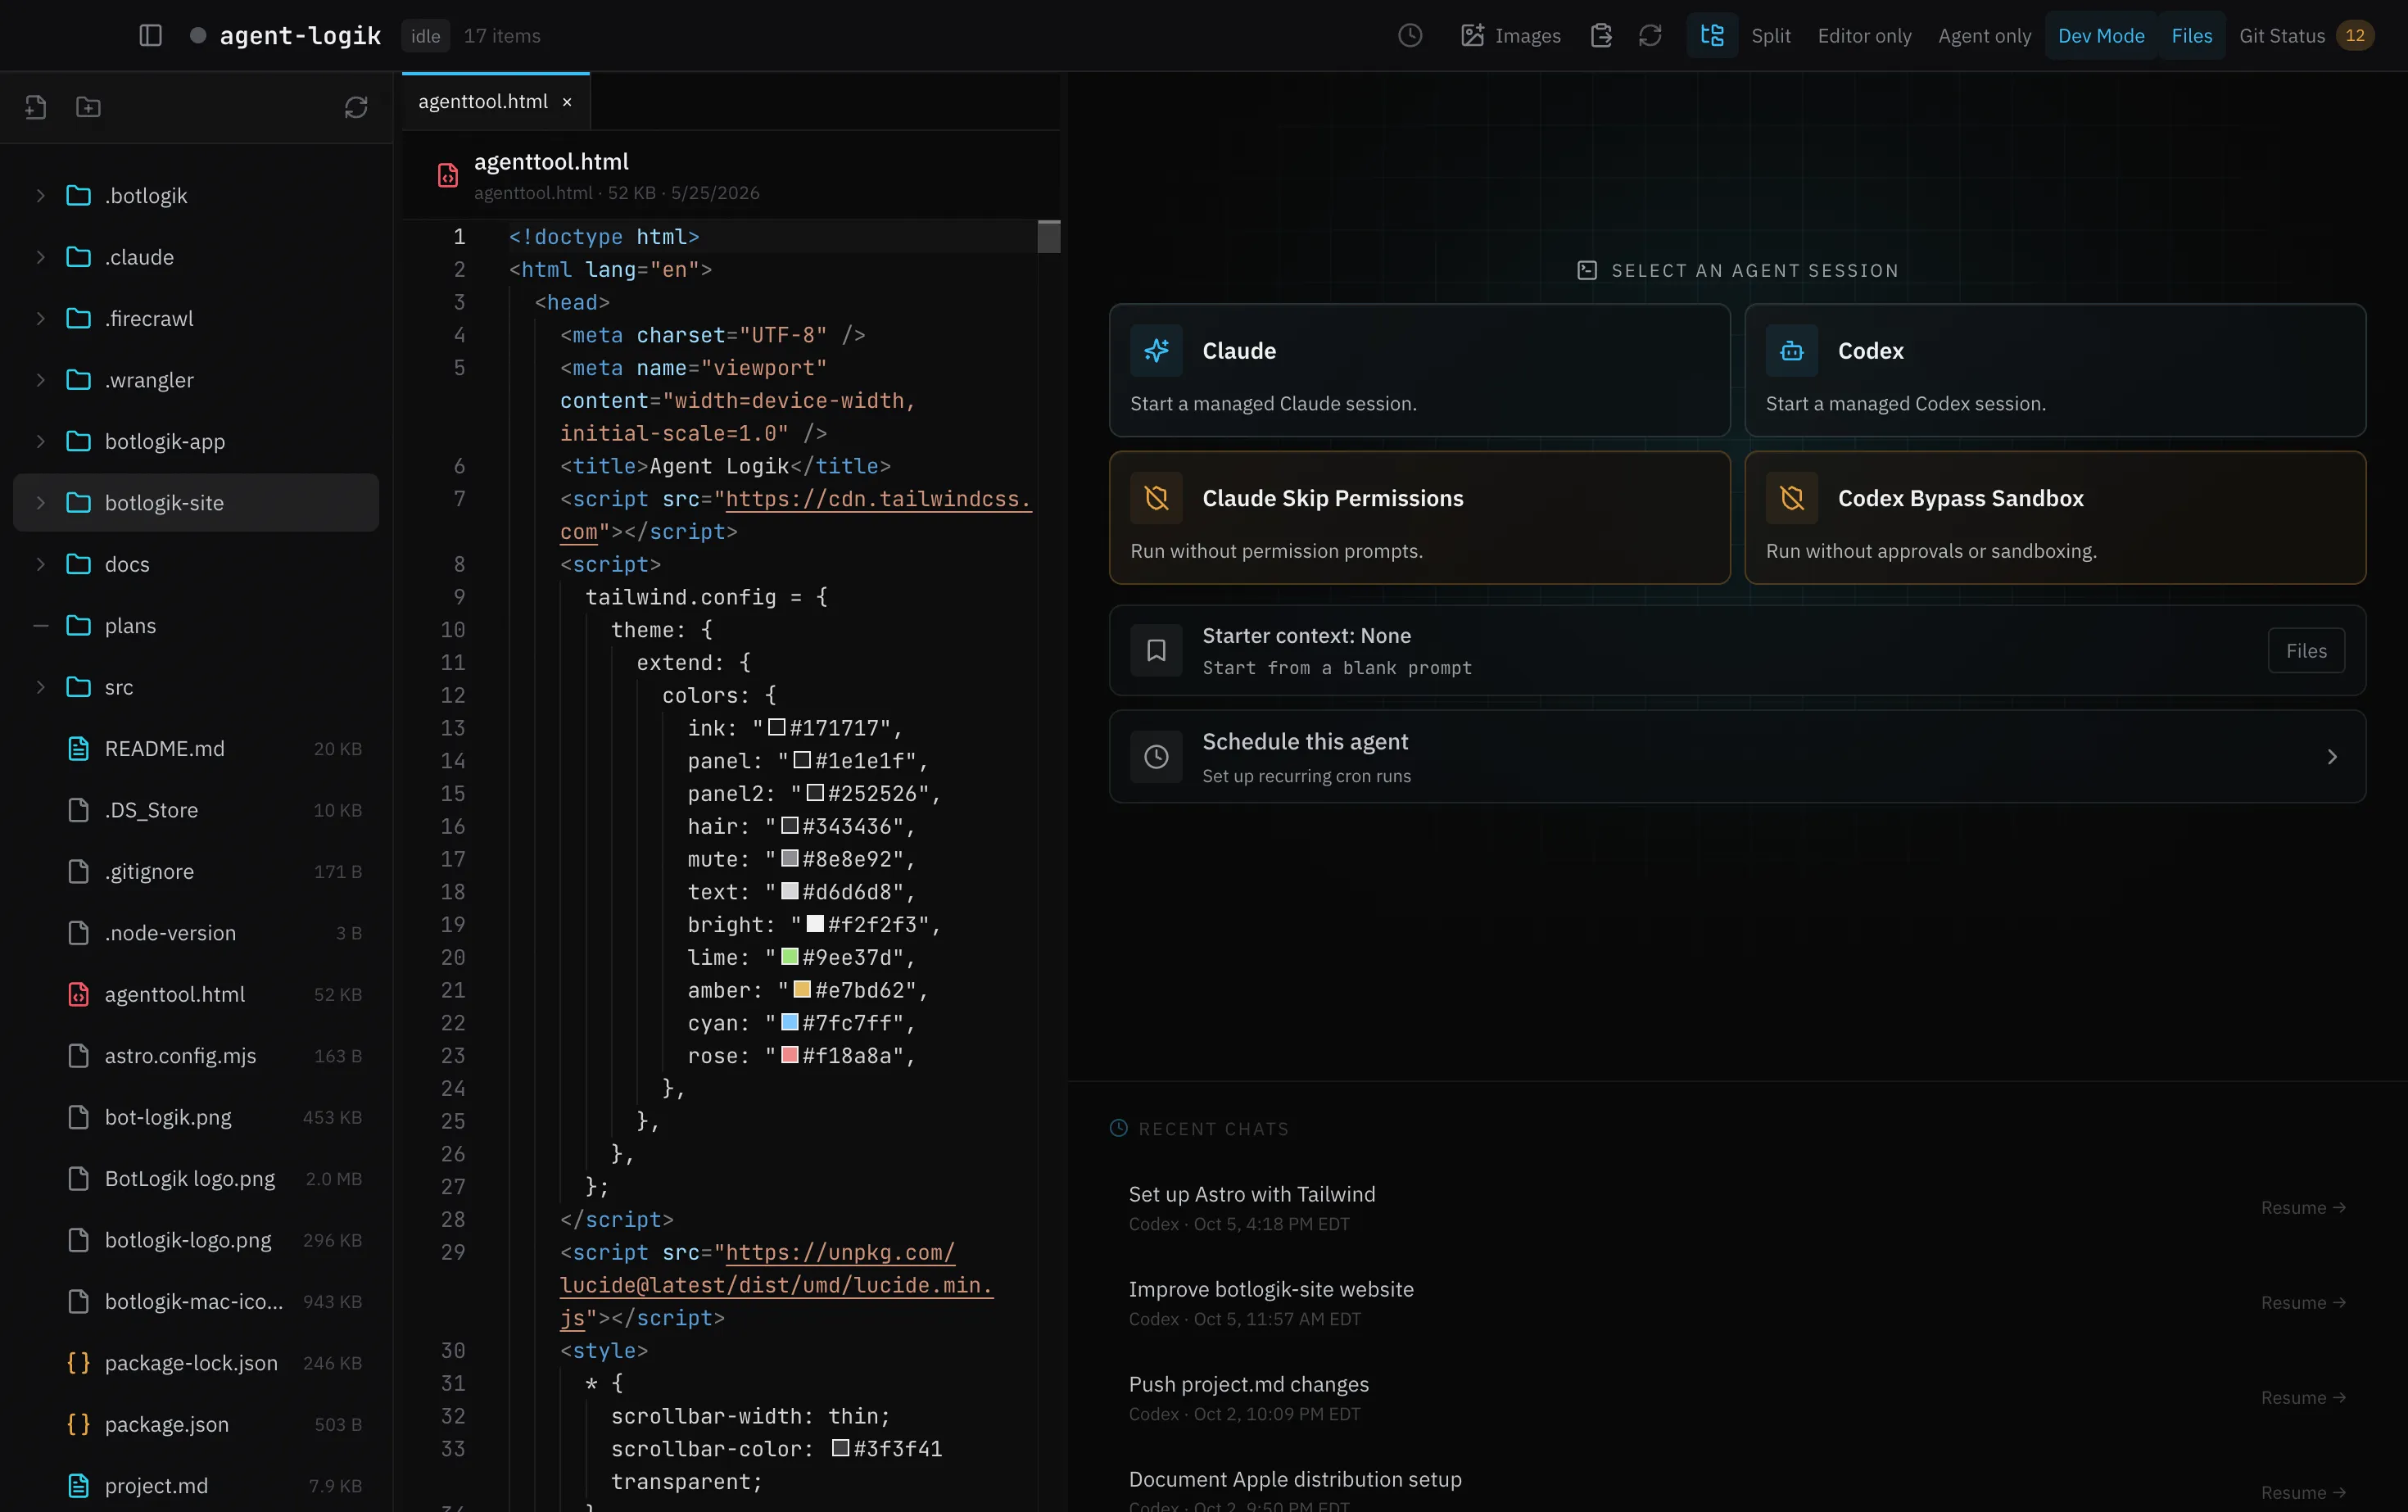Click the agenttool.html file header icon
Image resolution: width=2408 pixels, height=1512 pixels.
pyautogui.click(x=448, y=176)
